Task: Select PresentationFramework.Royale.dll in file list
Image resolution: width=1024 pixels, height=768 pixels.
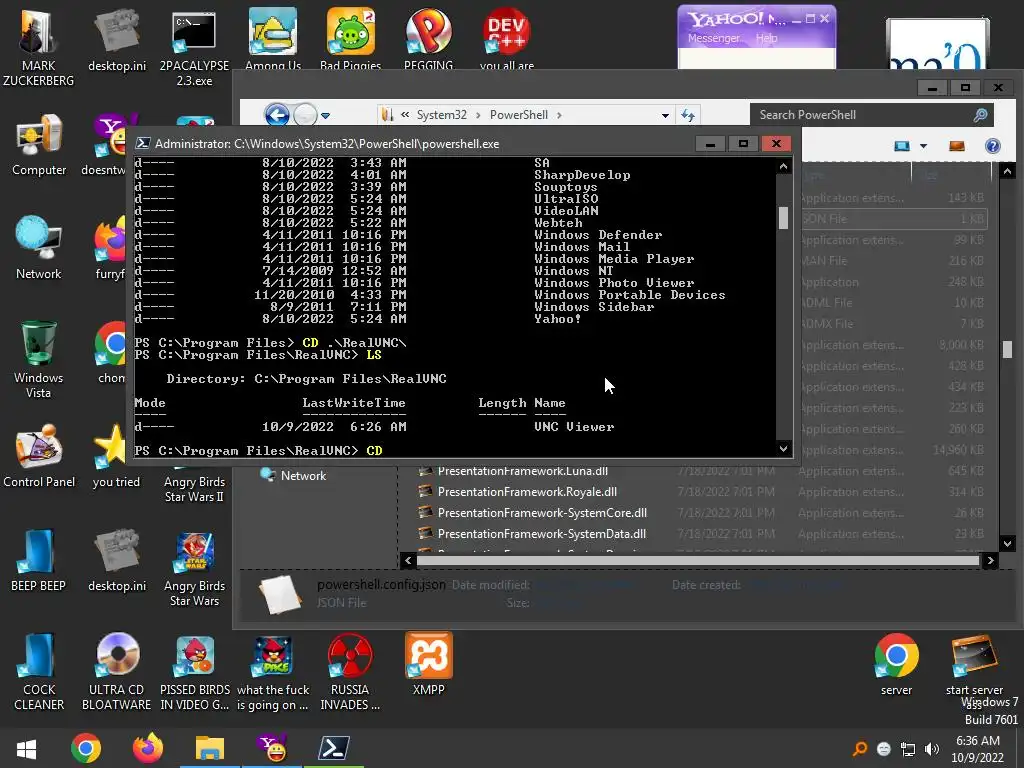Action: pyautogui.click(x=527, y=492)
